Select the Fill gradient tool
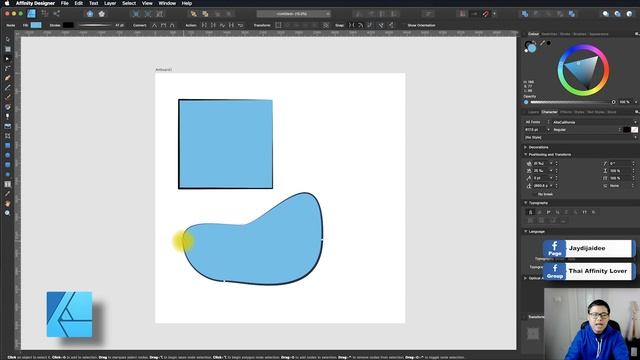 coord(7,107)
